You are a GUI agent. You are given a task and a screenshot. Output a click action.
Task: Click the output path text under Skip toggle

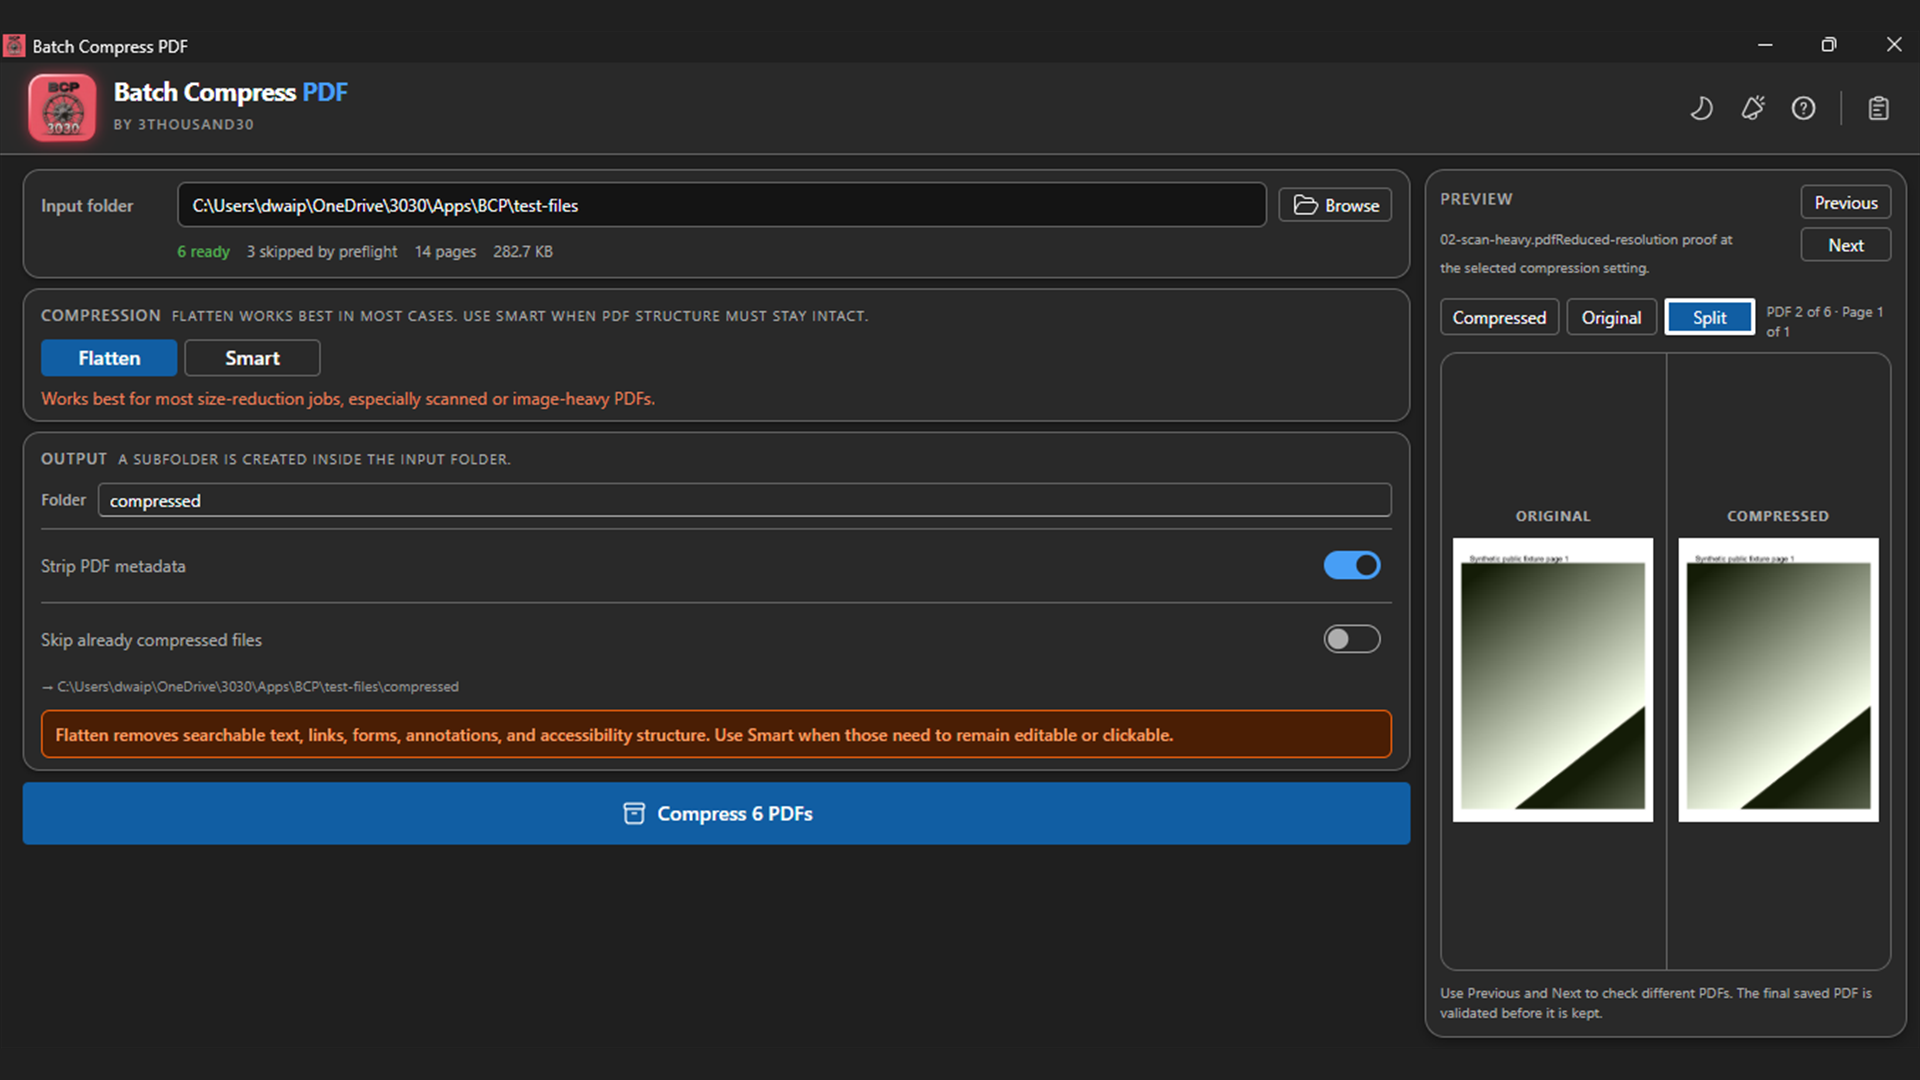[250, 687]
